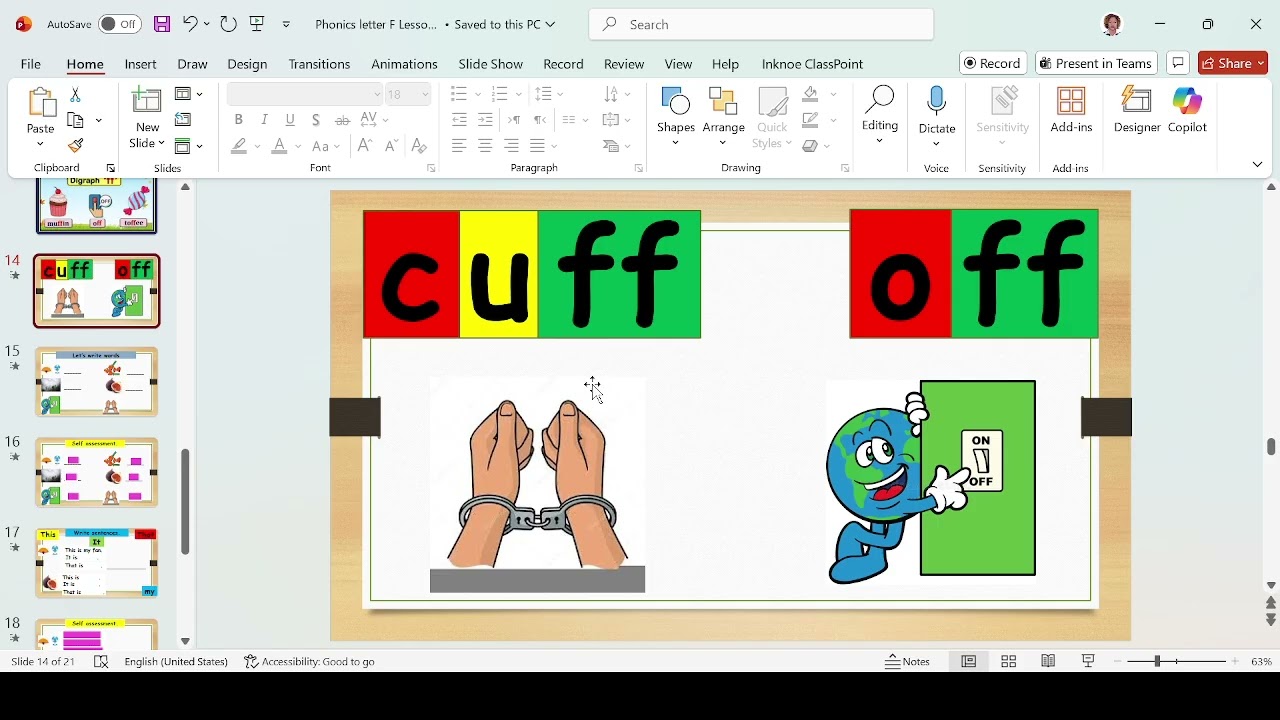Click Present in Teams button
1280x720 pixels.
(1097, 63)
